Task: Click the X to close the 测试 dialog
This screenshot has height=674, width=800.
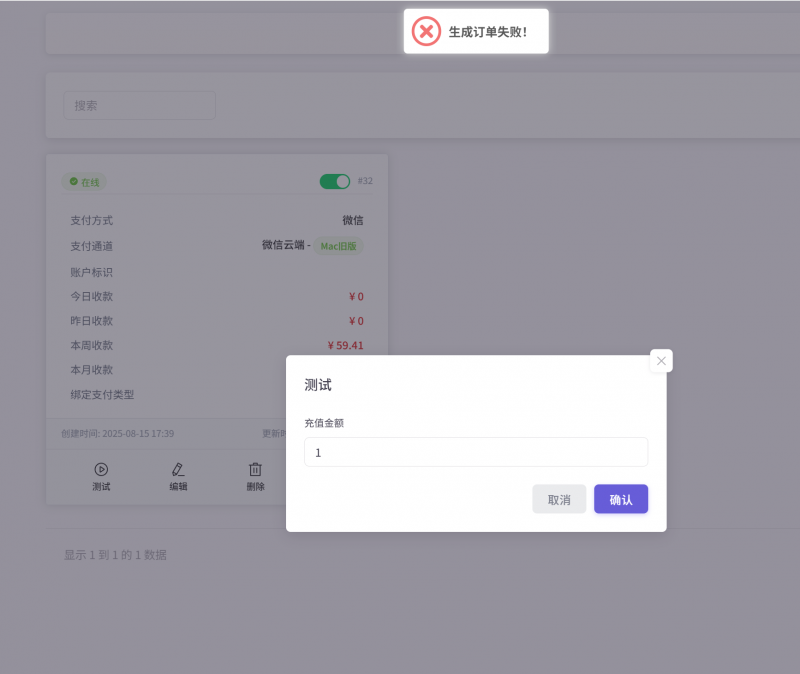Action: click(x=661, y=361)
